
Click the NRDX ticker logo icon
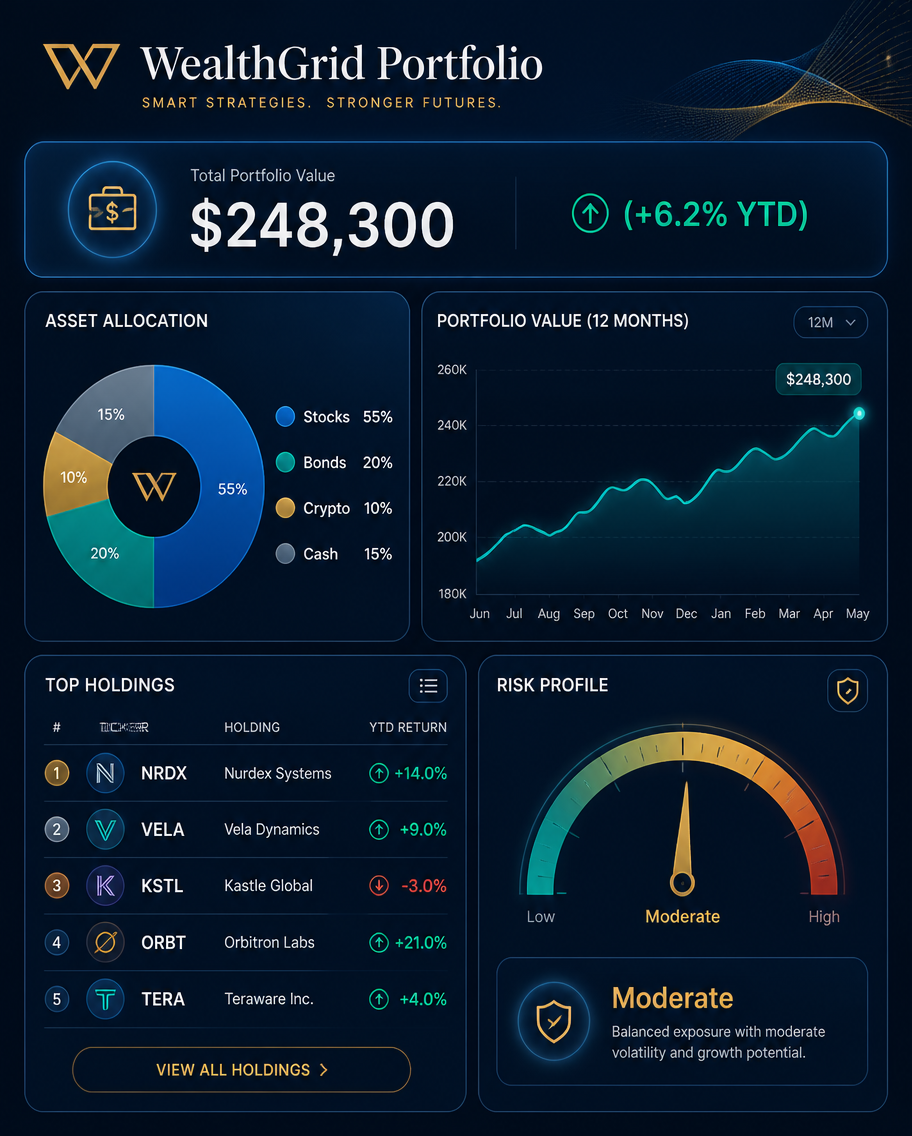(x=105, y=773)
